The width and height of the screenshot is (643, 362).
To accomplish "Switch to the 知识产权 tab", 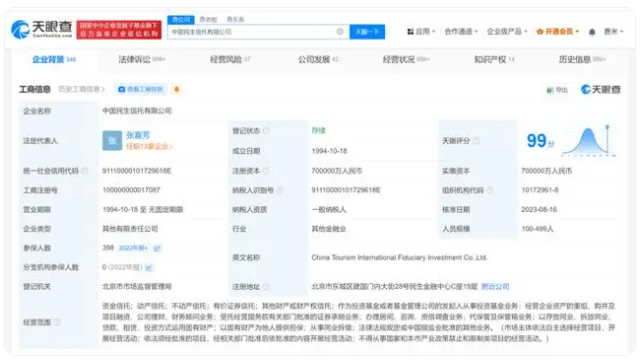I will click(x=494, y=59).
